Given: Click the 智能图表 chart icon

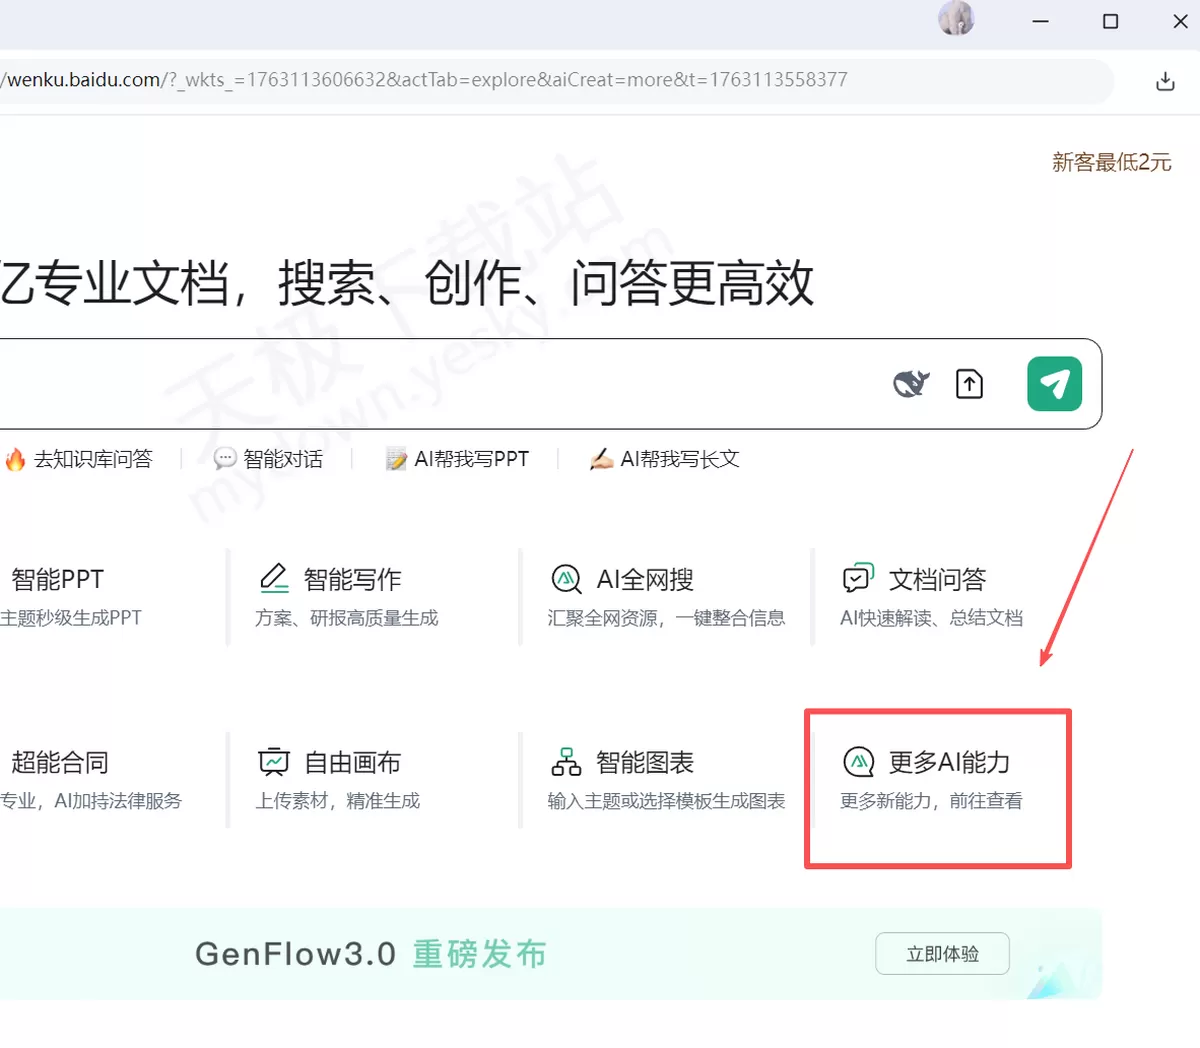Looking at the screenshot, I should click(x=566, y=761).
